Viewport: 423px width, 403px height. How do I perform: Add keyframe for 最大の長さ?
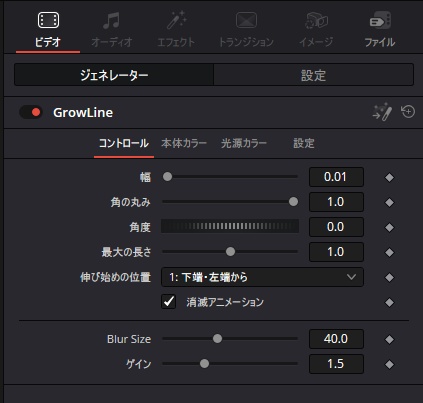389,252
